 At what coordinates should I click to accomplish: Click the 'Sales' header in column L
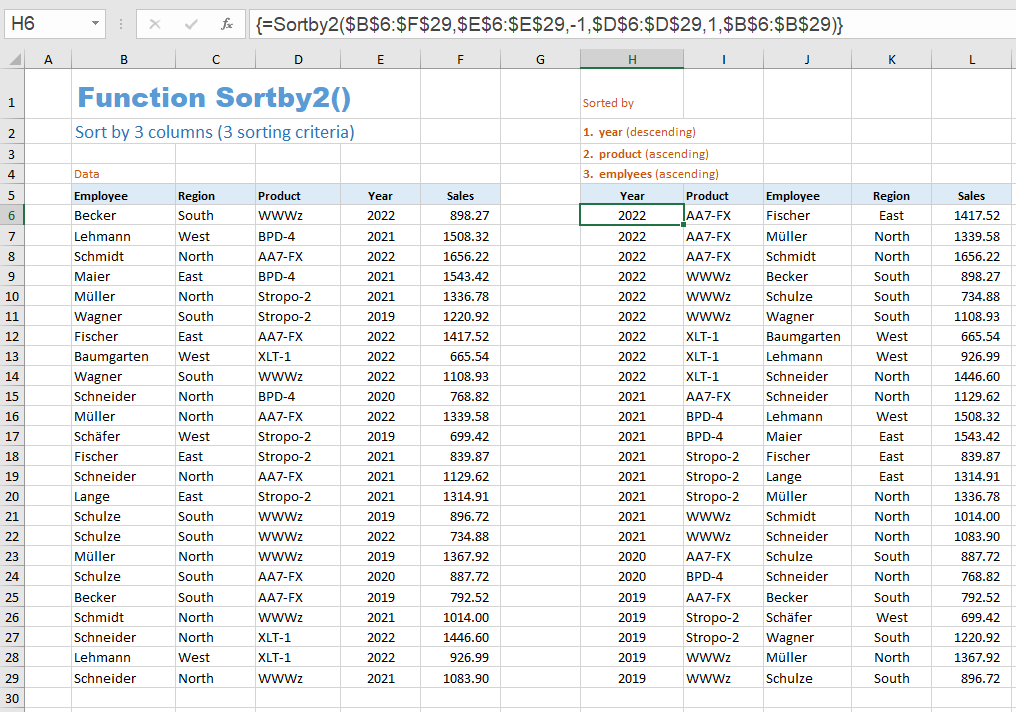(971, 196)
